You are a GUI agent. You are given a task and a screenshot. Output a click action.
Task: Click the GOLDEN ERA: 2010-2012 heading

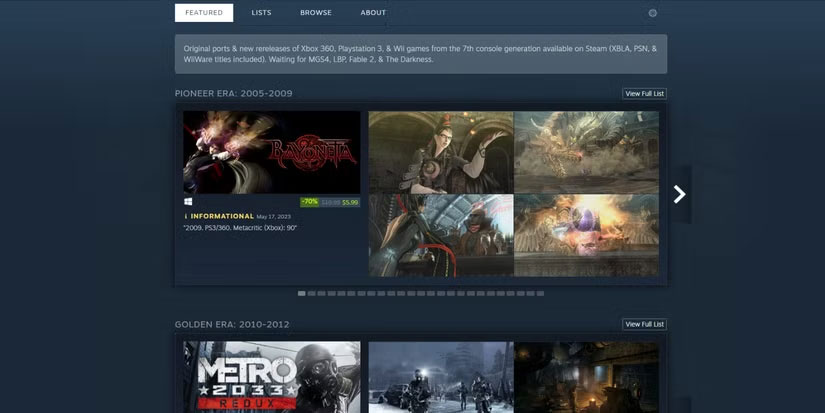pos(232,325)
